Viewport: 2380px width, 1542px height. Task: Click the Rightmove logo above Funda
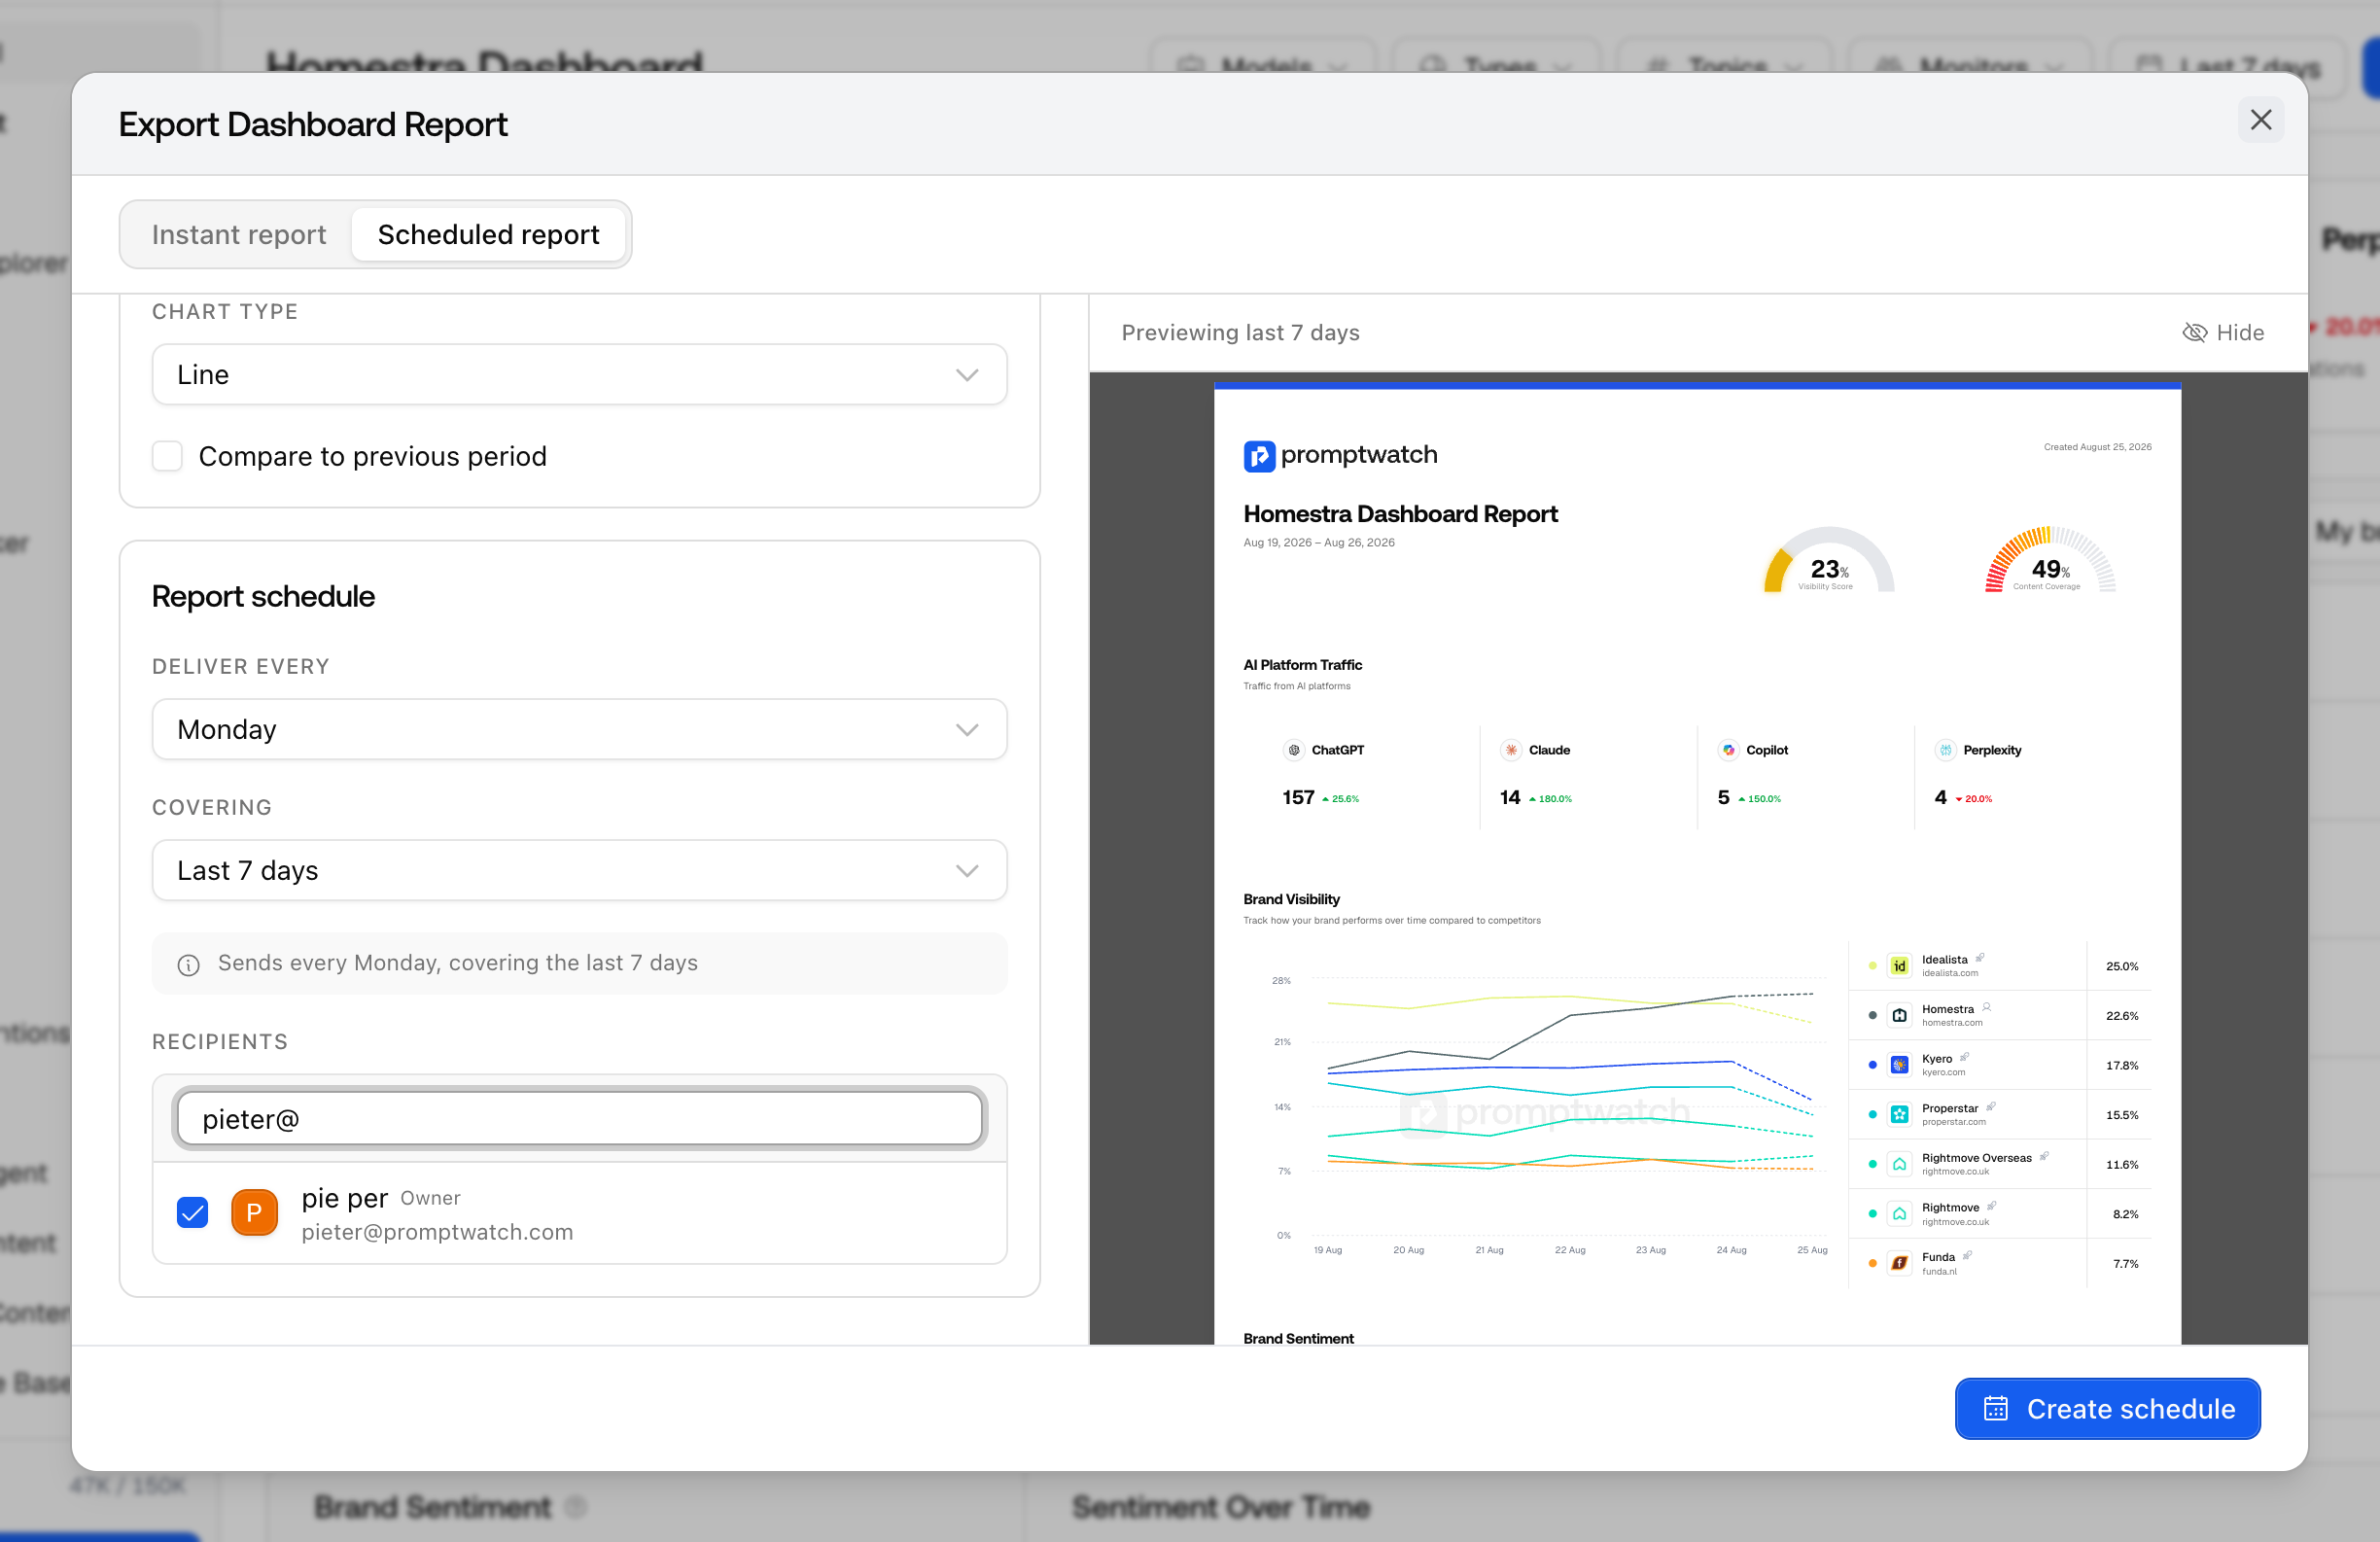tap(1899, 1214)
